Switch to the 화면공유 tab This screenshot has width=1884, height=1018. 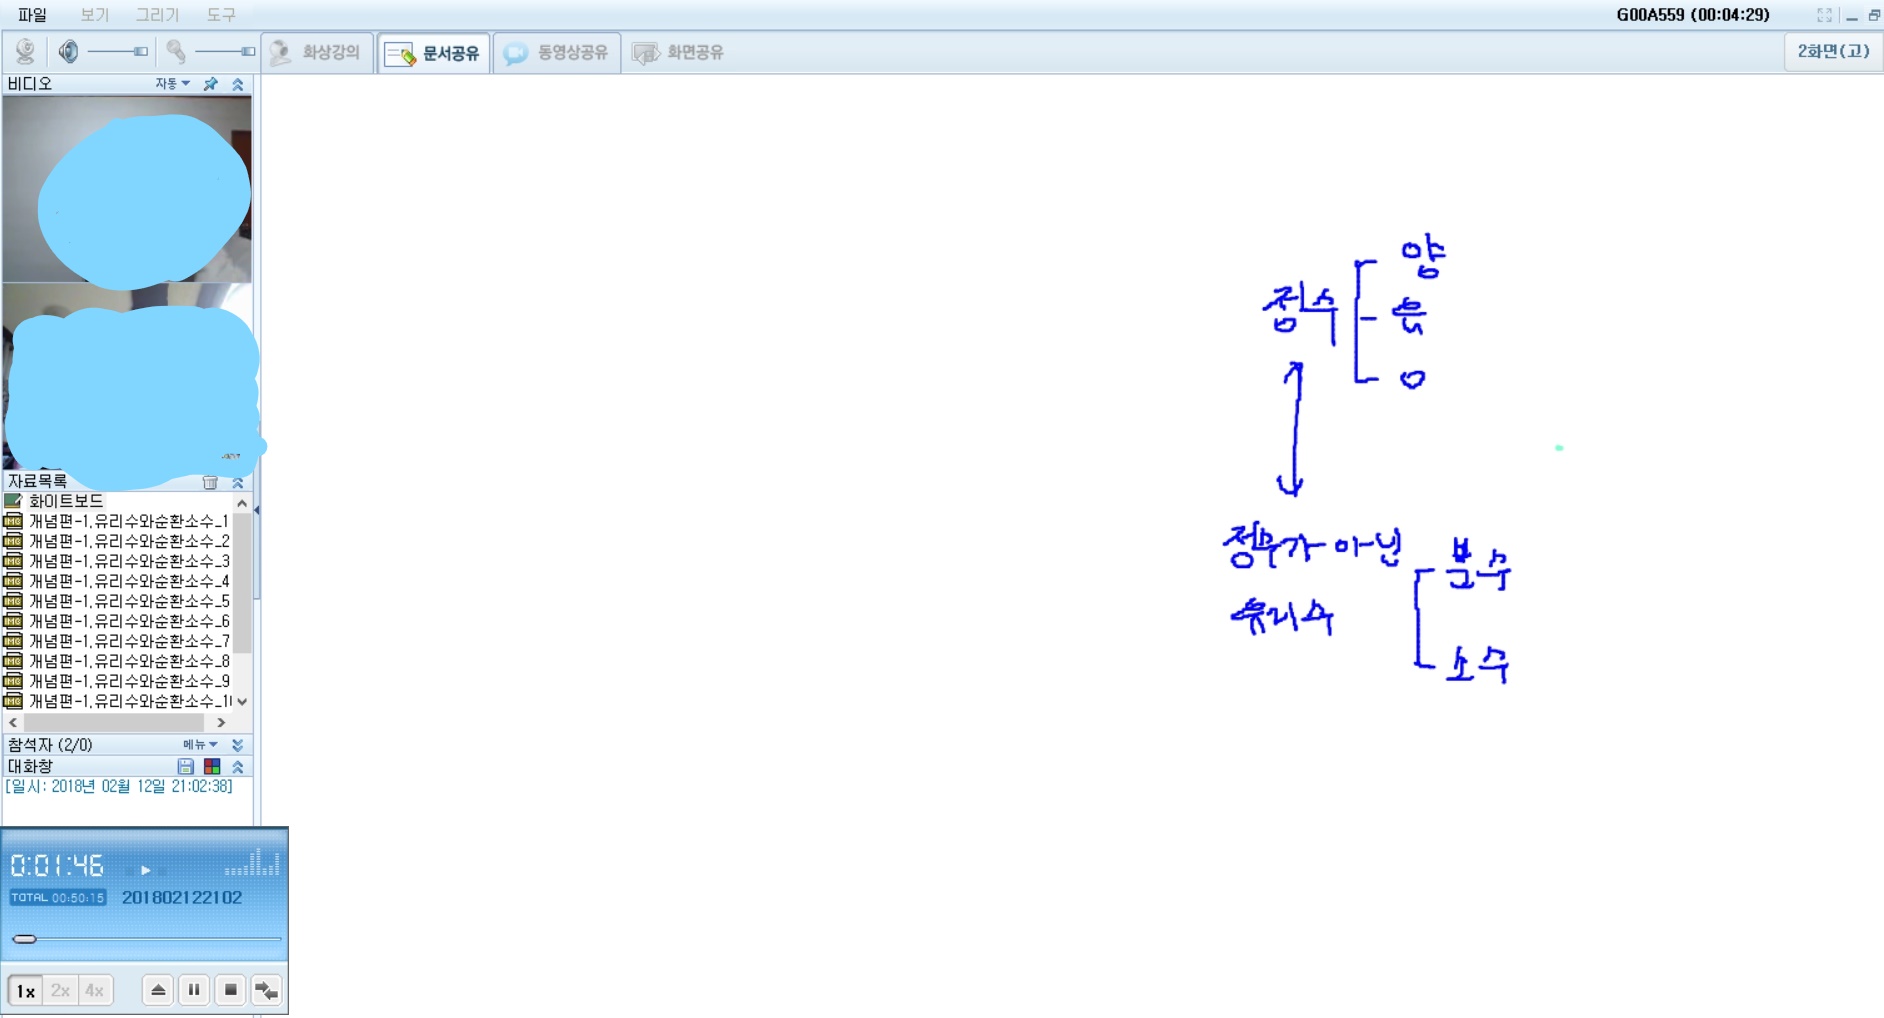click(x=680, y=52)
